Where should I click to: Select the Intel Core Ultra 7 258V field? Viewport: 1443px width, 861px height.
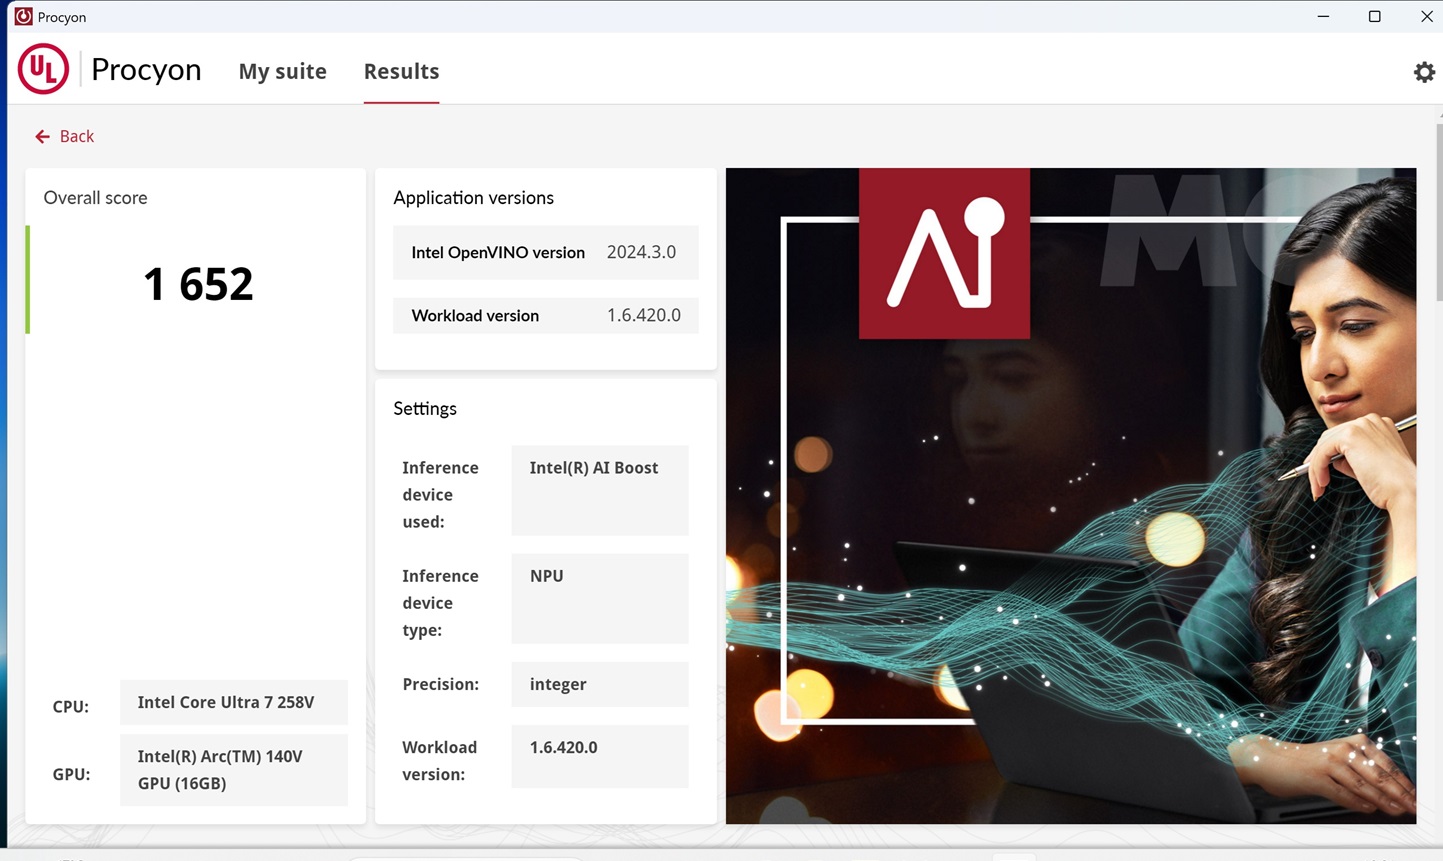click(233, 702)
